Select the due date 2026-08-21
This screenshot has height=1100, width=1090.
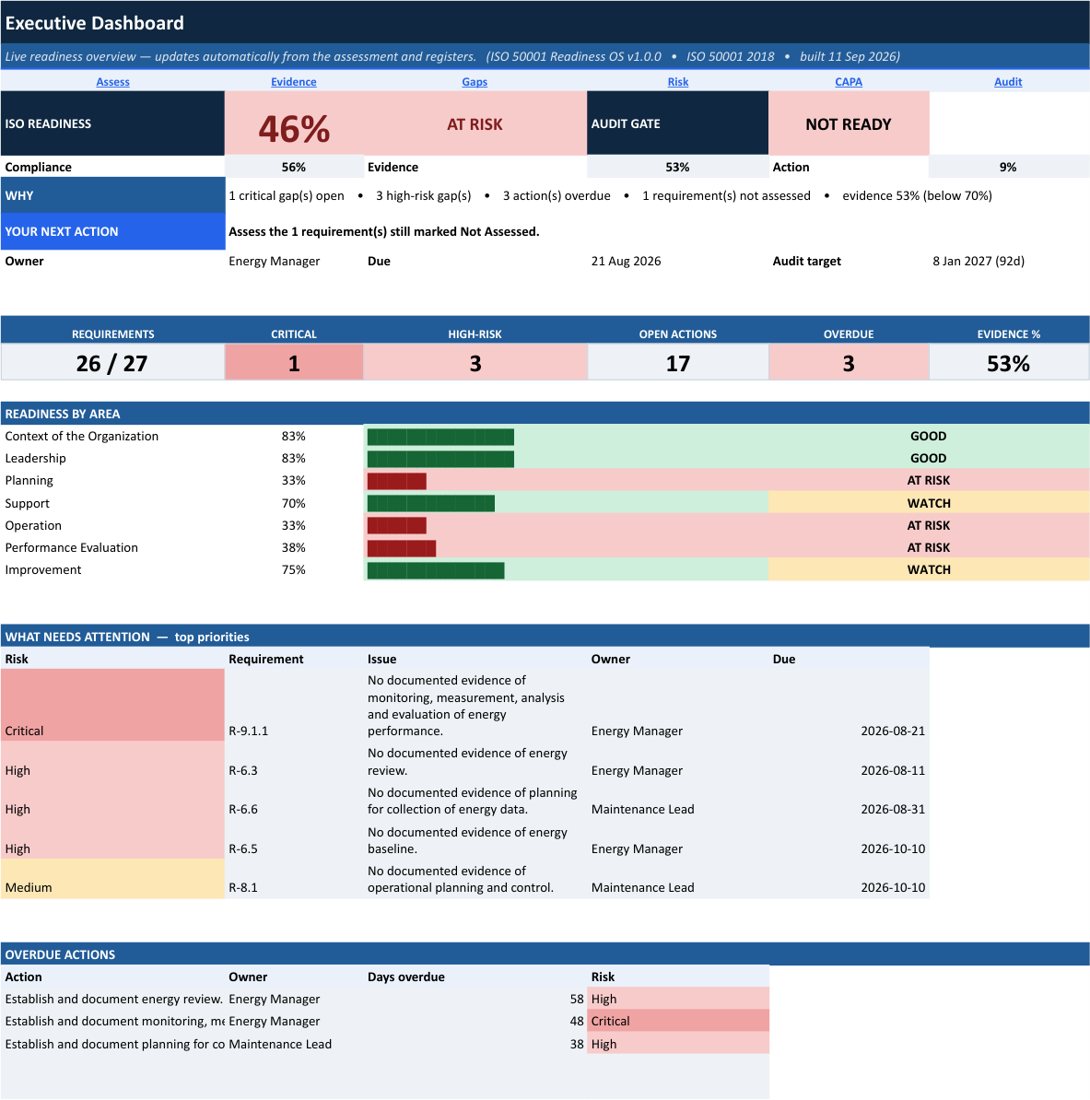tap(893, 730)
